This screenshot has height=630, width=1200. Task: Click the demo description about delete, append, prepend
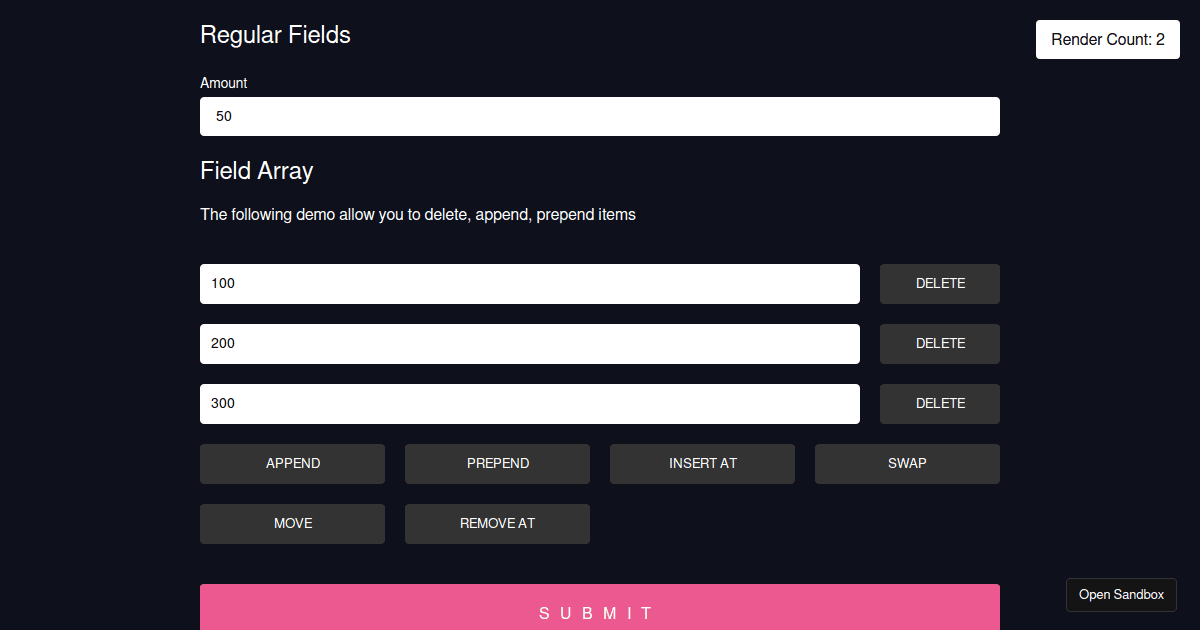418,214
